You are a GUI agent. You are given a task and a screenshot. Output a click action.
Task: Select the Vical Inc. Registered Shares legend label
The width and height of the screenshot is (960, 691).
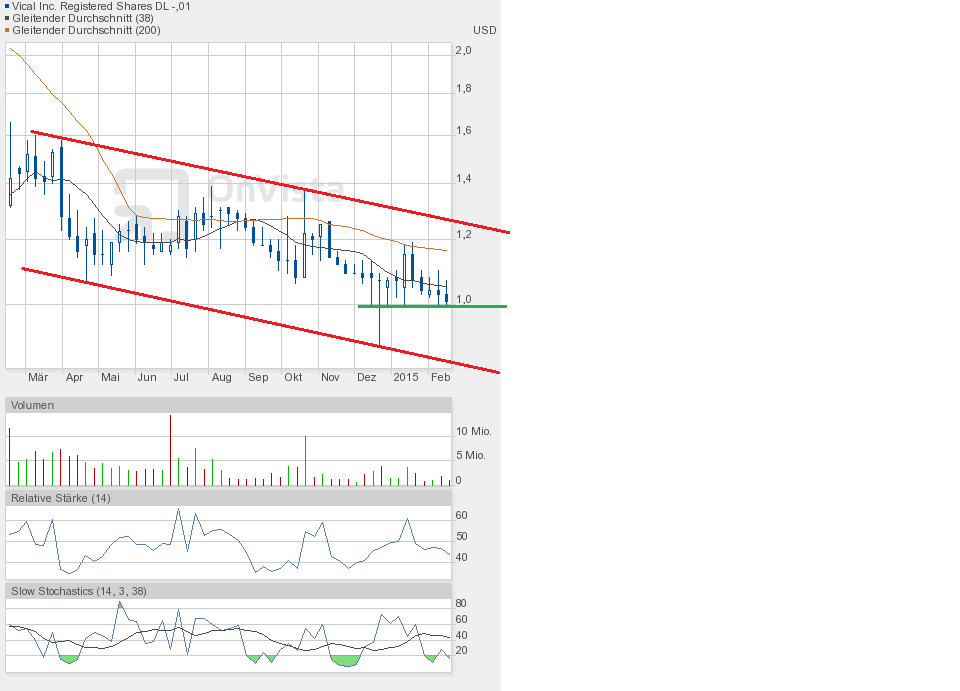click(x=101, y=6)
